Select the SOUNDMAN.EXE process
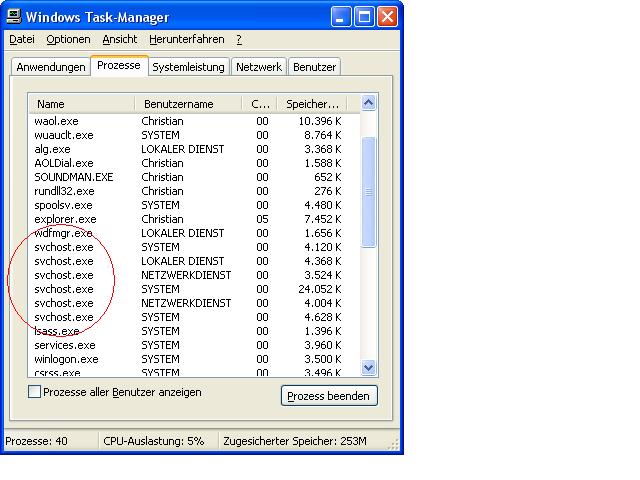The image size is (640, 480). [x=194, y=177]
